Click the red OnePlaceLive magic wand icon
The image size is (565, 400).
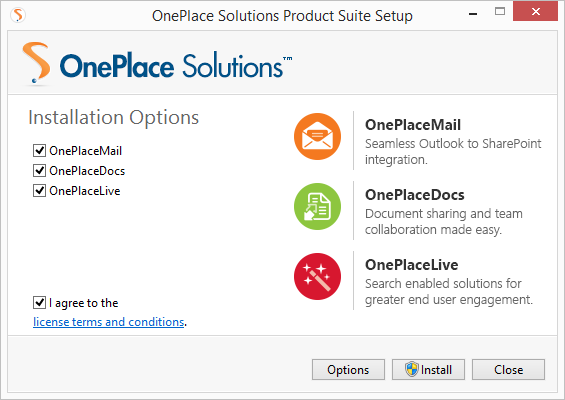pos(317,276)
